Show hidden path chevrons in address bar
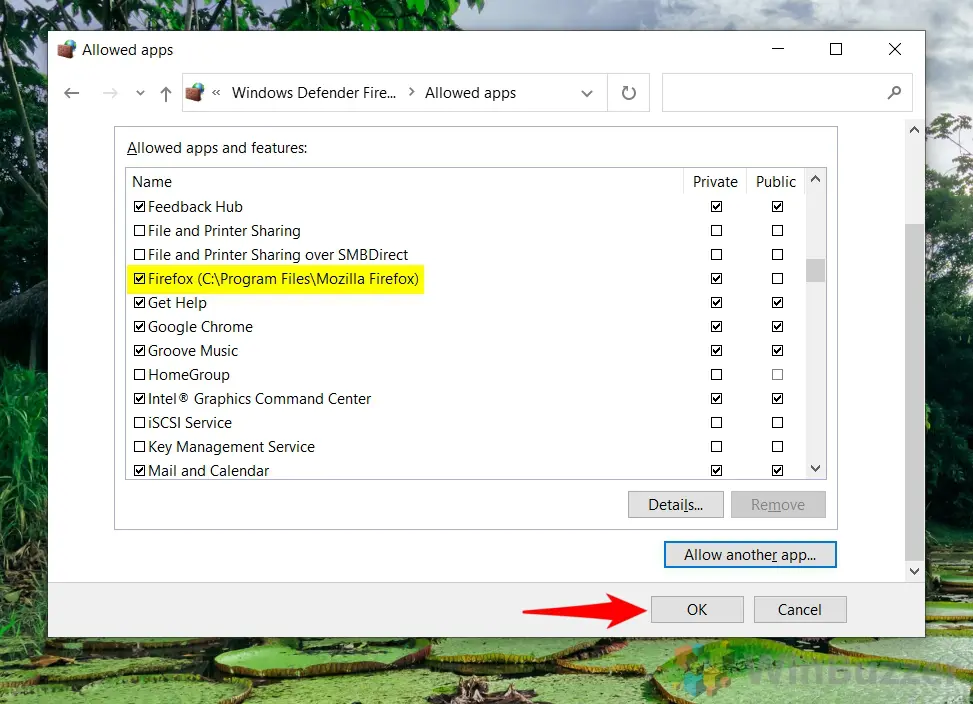Screen dimensions: 973x704 216,93
